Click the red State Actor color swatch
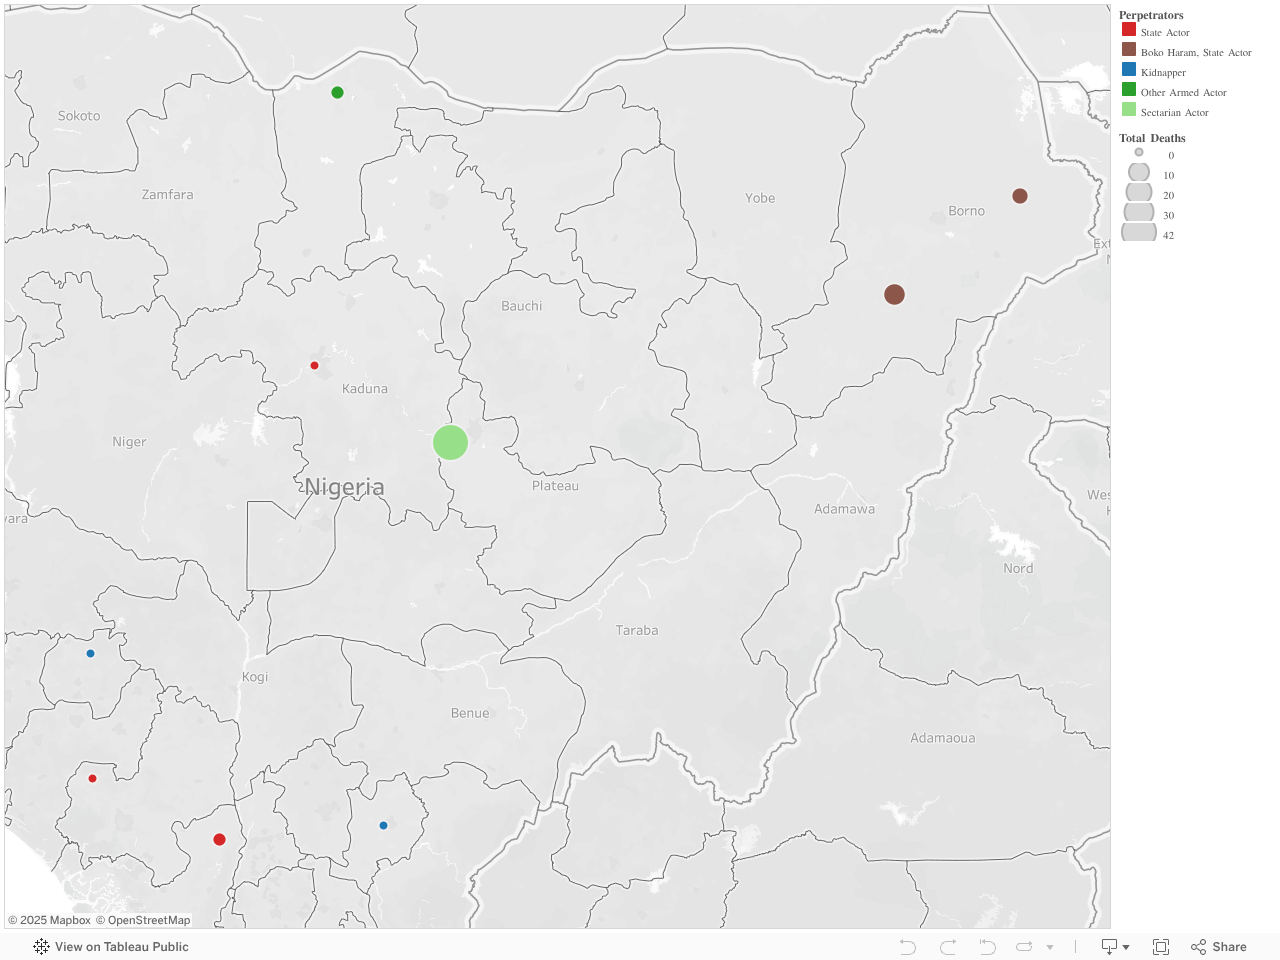Image resolution: width=1280 pixels, height=960 pixels. (1130, 29)
